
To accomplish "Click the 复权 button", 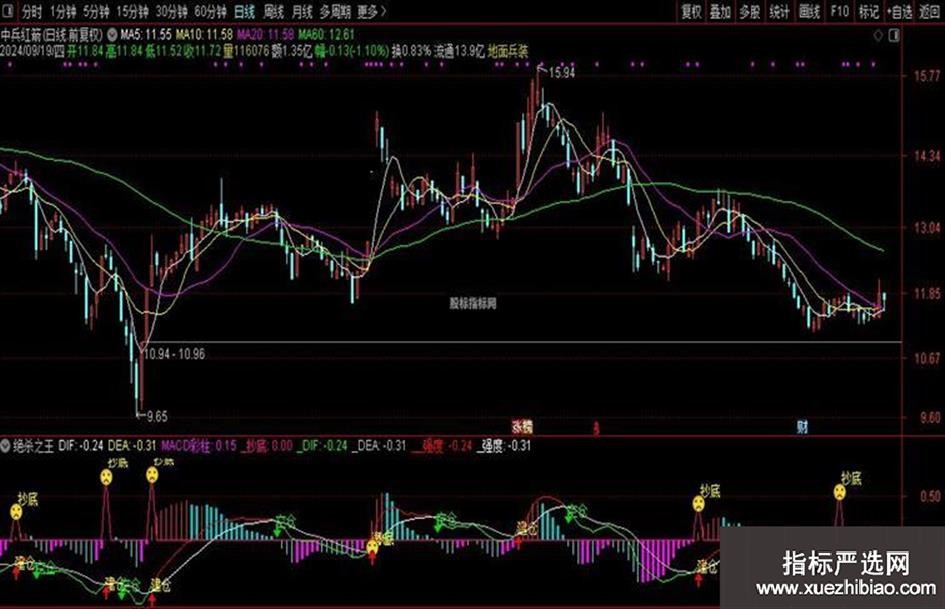I will pos(691,11).
